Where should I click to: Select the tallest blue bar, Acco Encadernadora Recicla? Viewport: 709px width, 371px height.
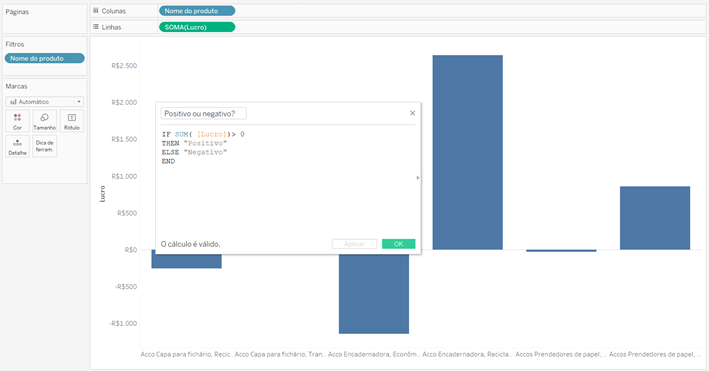(x=468, y=152)
